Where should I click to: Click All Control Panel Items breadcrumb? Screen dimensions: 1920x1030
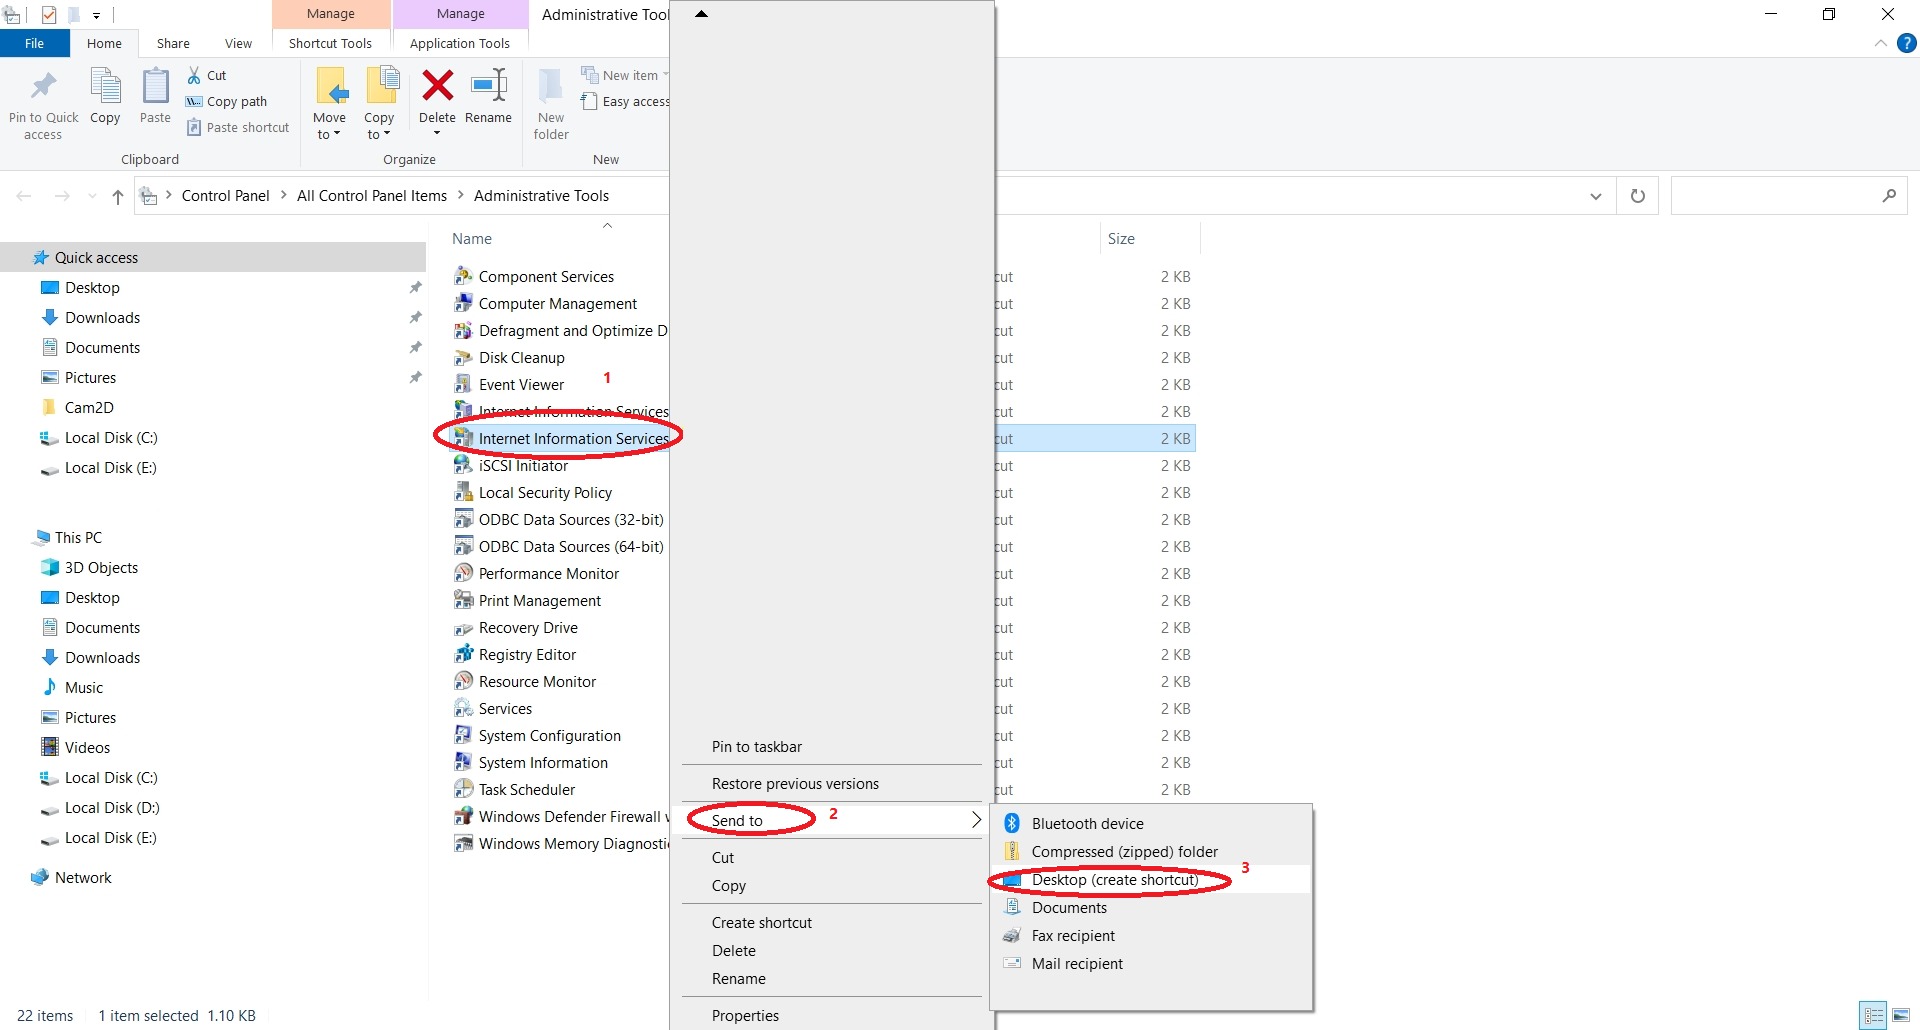click(x=372, y=196)
